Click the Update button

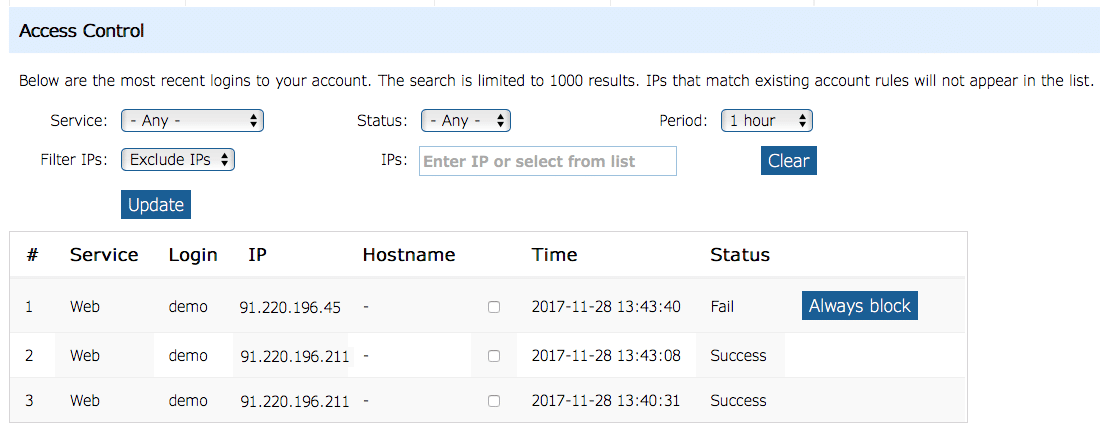(156, 204)
